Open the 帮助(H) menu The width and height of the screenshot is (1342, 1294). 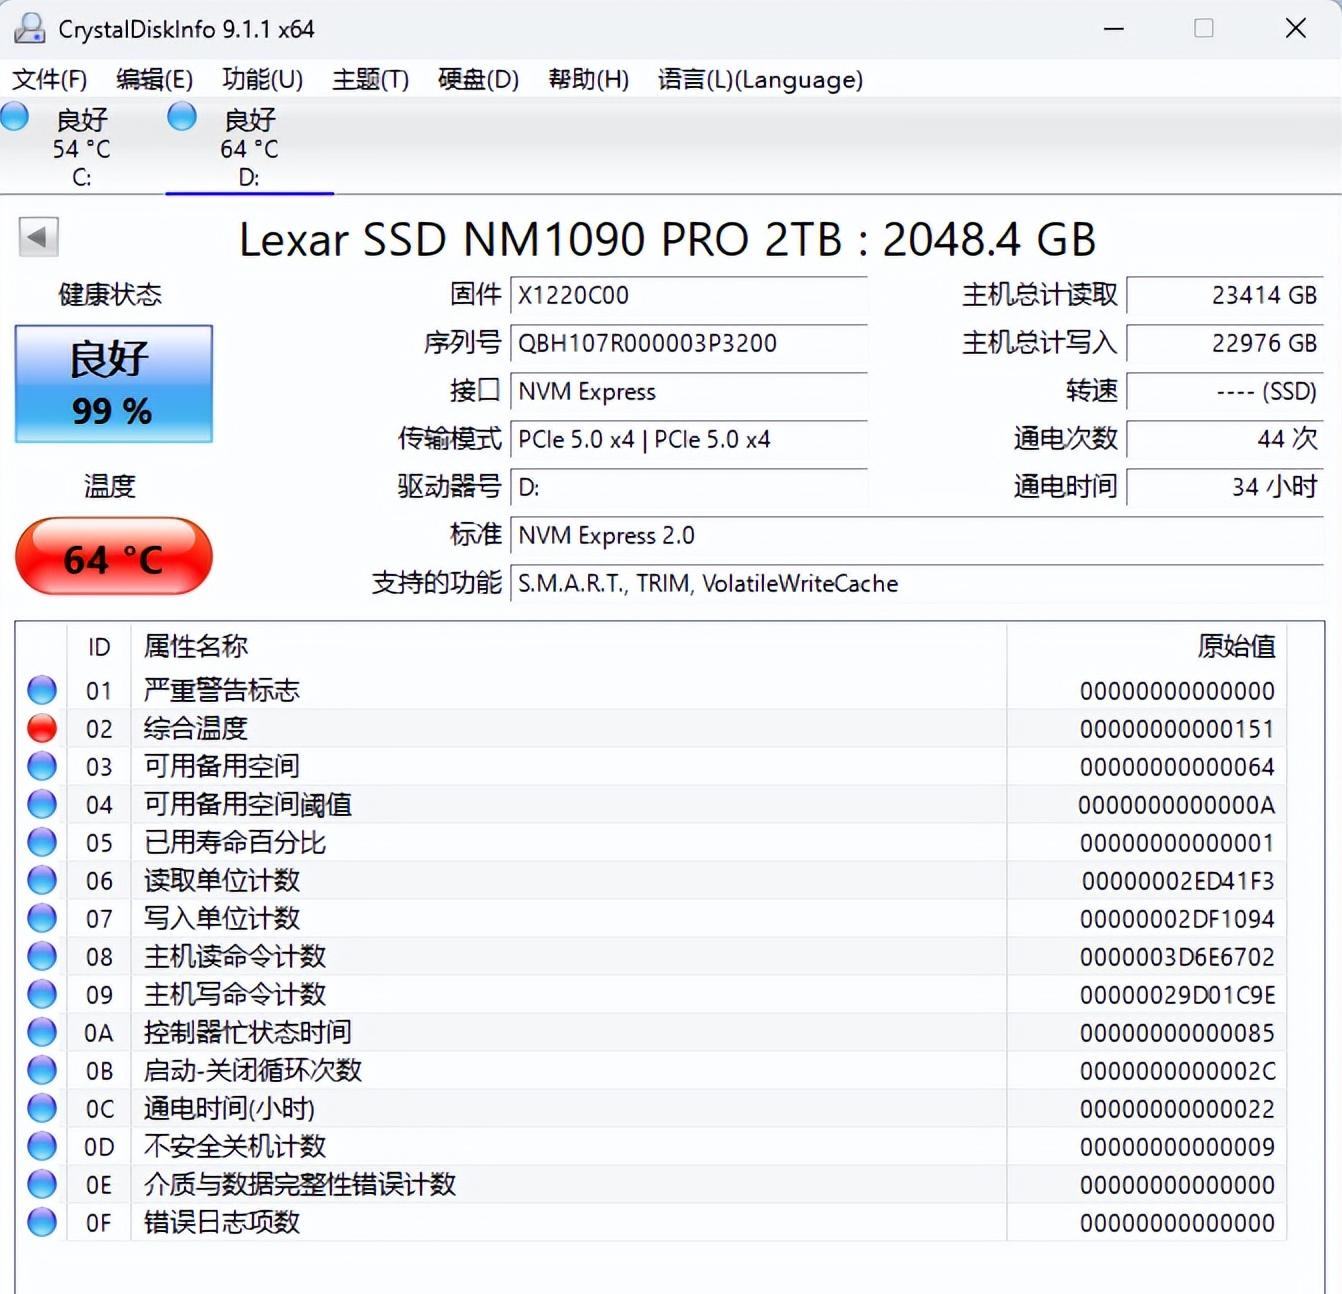point(588,80)
